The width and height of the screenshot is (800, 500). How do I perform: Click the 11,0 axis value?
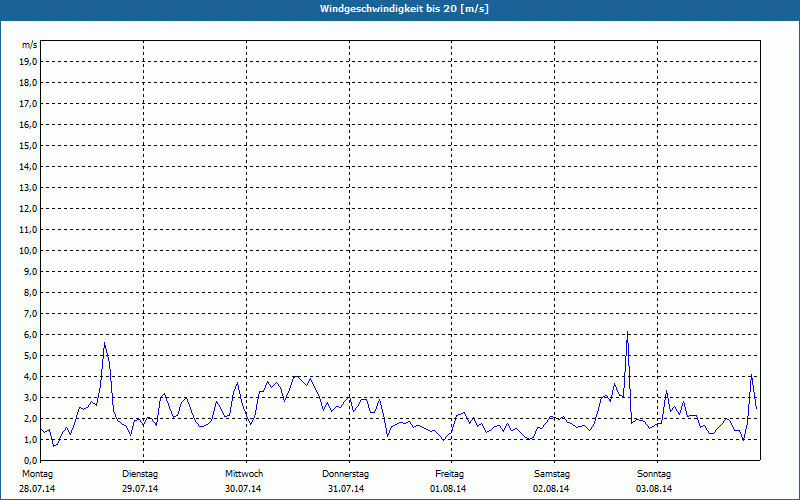27,230
